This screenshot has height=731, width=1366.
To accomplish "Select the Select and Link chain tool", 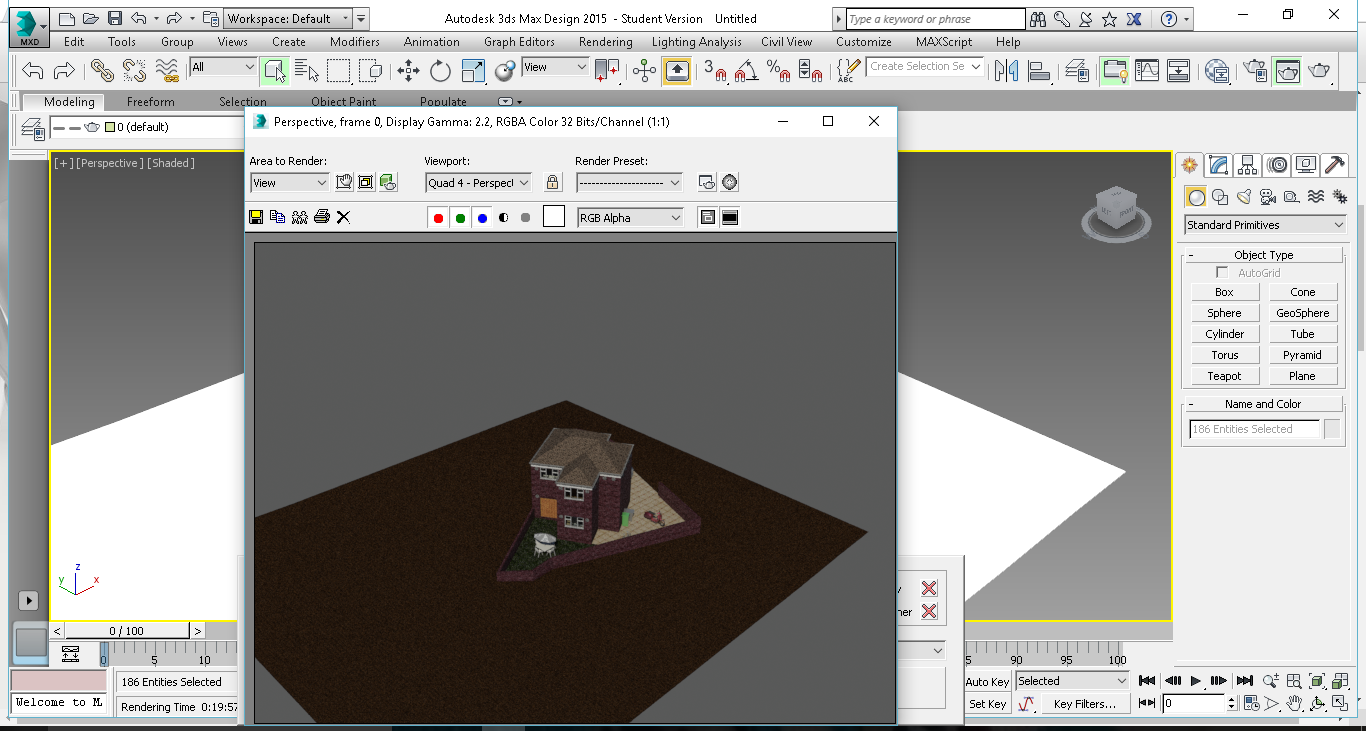I will tap(101, 70).
